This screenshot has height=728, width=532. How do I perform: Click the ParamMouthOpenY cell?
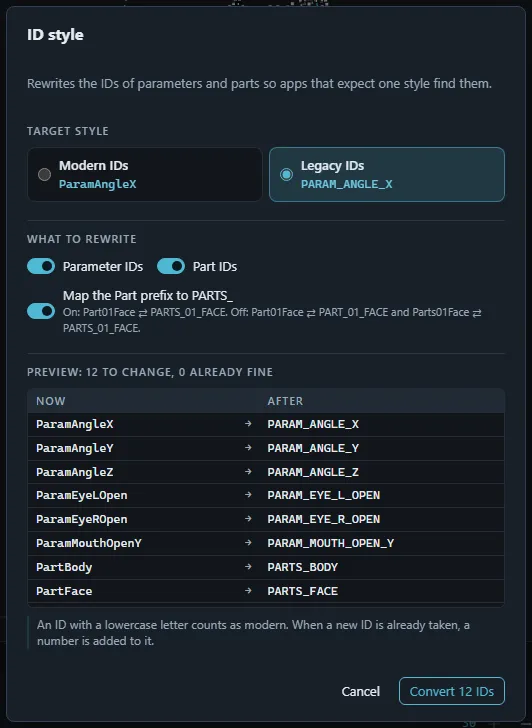tap(89, 543)
